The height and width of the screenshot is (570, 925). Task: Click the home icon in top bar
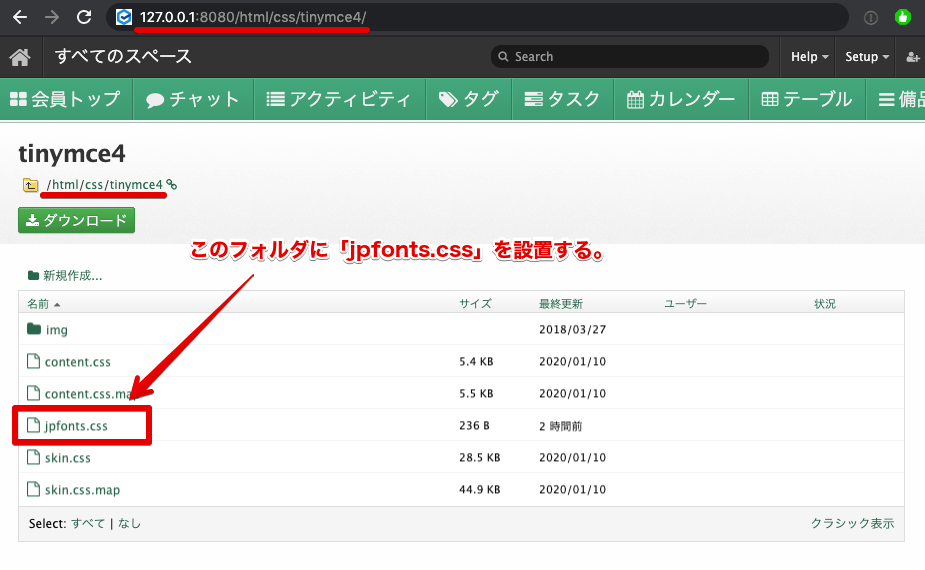point(20,57)
